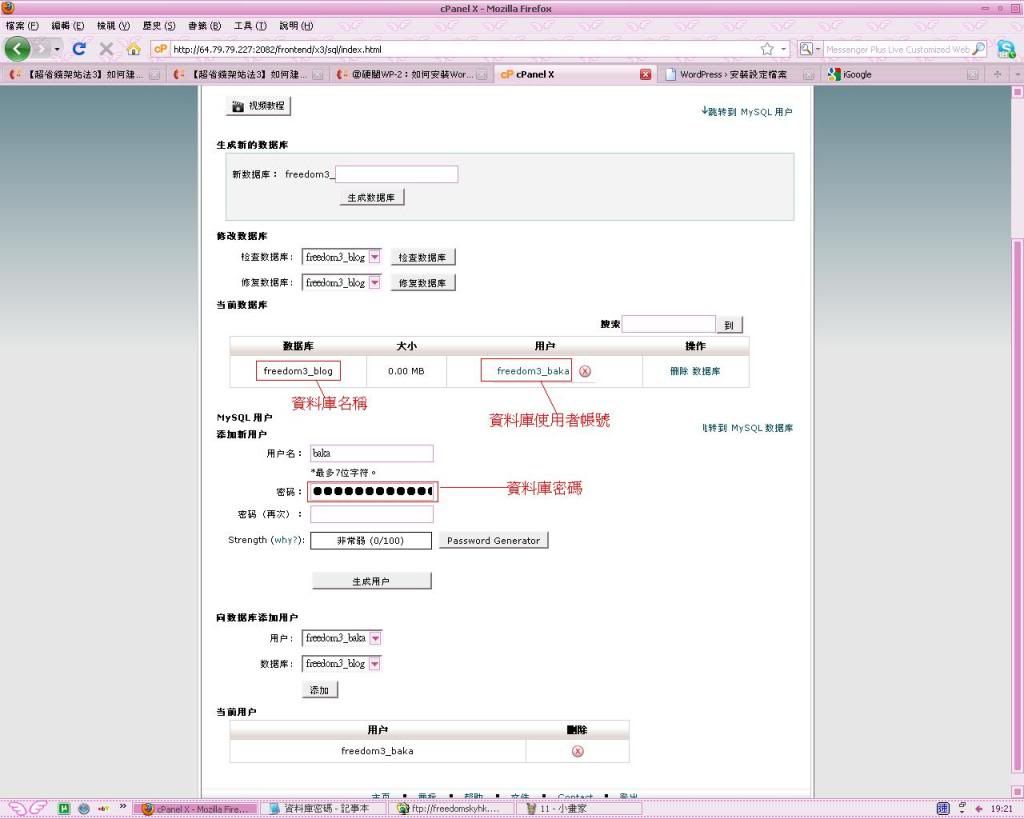
Task: Open the green quick launch icon
Action: point(64,809)
